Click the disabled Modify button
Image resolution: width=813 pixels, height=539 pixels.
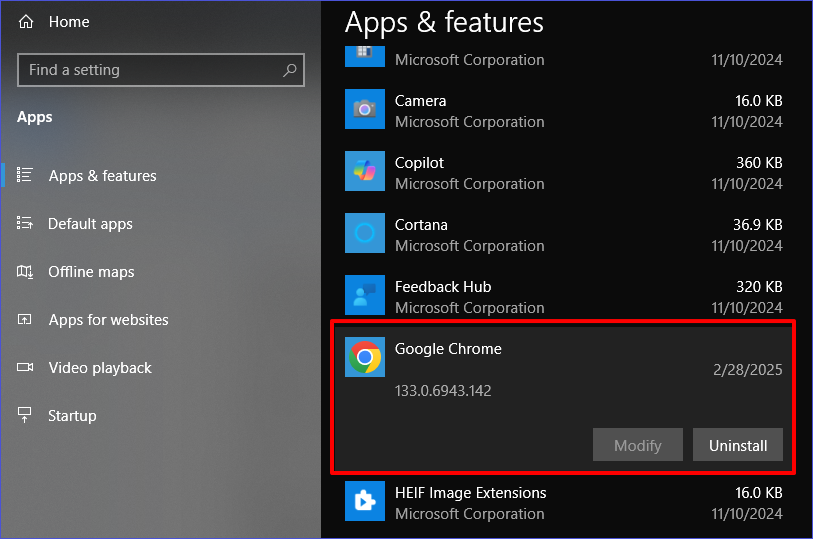(638, 445)
